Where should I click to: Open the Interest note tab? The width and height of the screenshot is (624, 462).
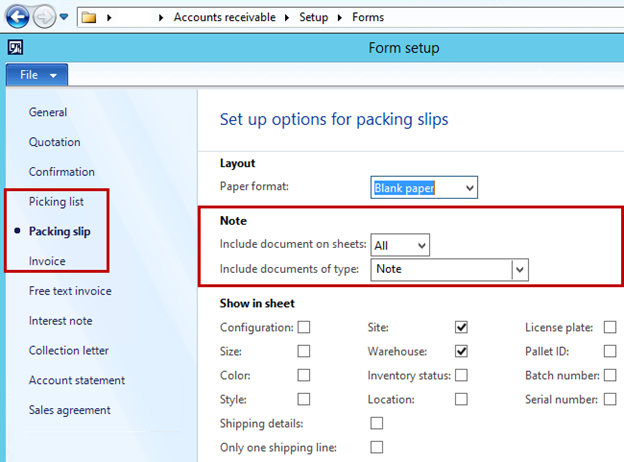(x=60, y=321)
